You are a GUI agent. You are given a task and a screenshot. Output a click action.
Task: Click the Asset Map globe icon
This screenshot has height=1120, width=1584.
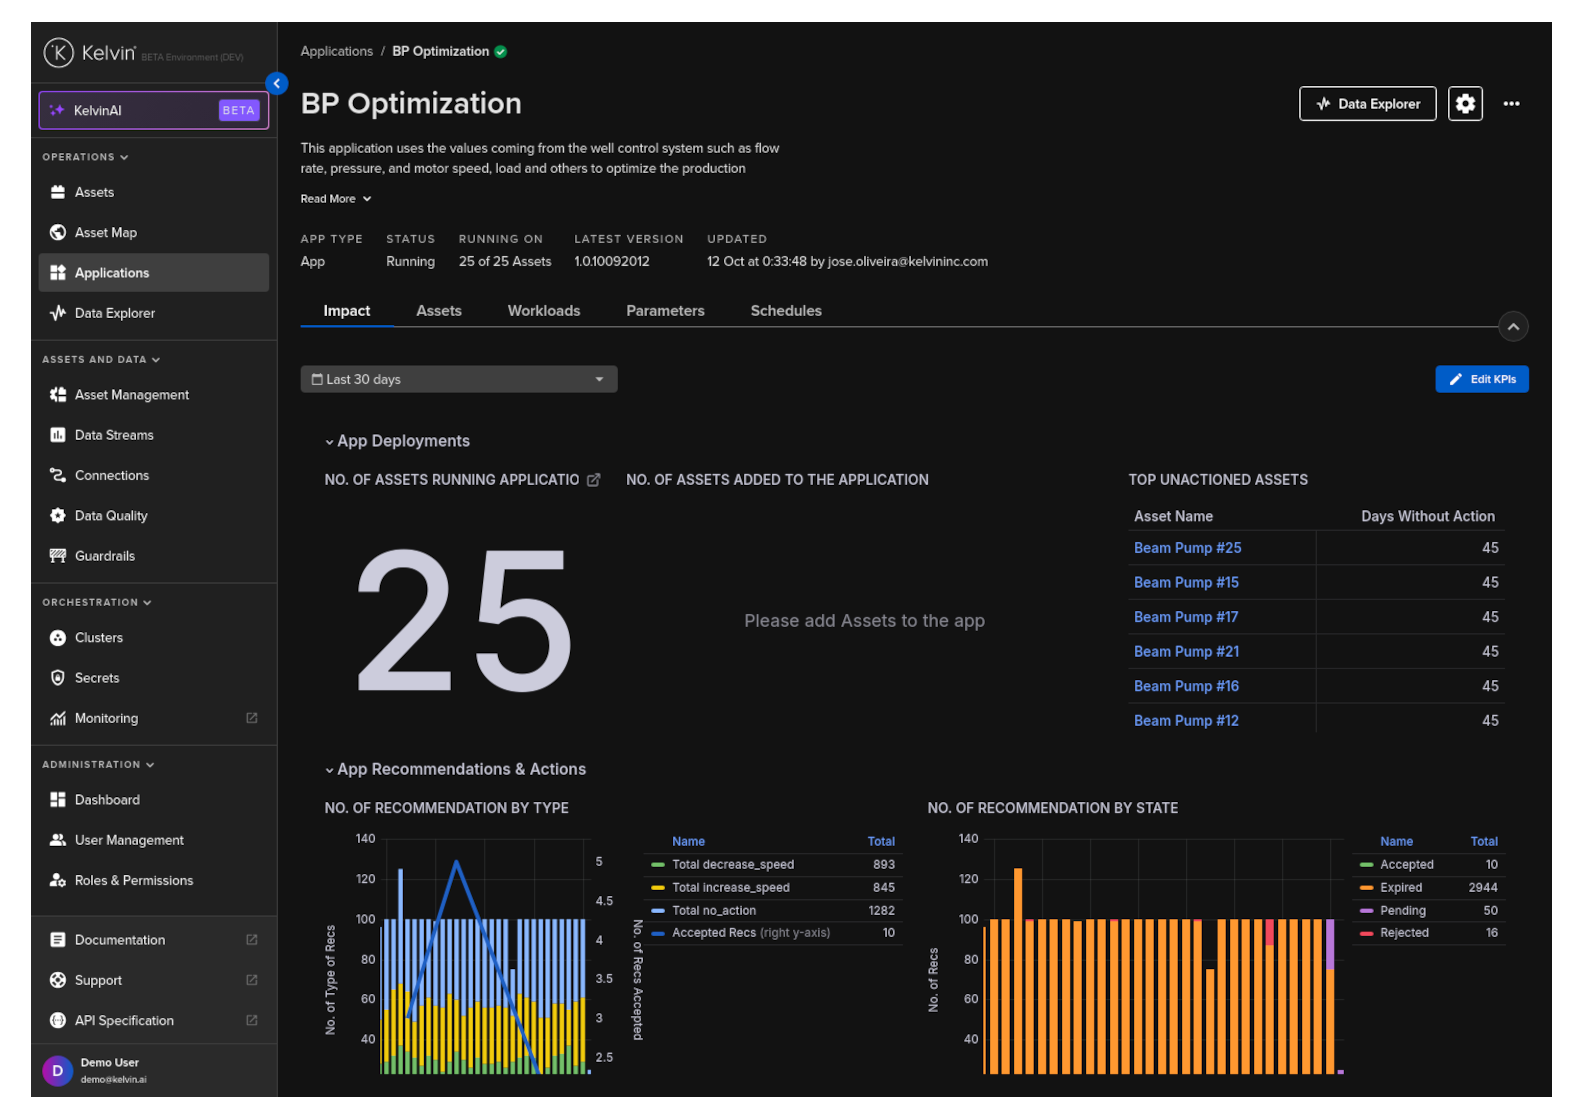tap(58, 233)
